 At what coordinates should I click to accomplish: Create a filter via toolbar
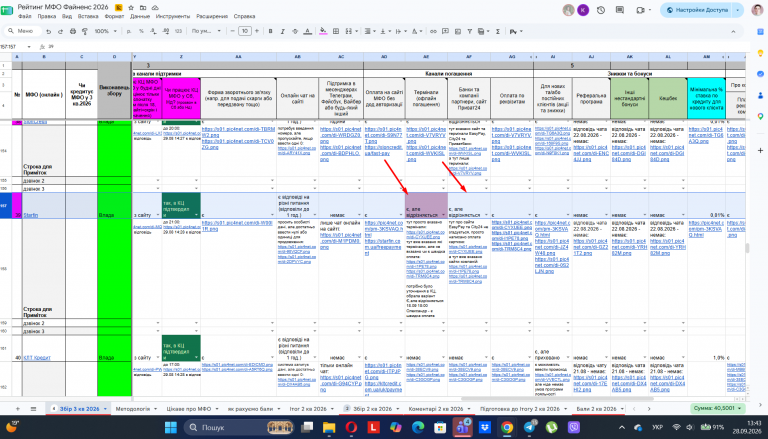[469, 31]
